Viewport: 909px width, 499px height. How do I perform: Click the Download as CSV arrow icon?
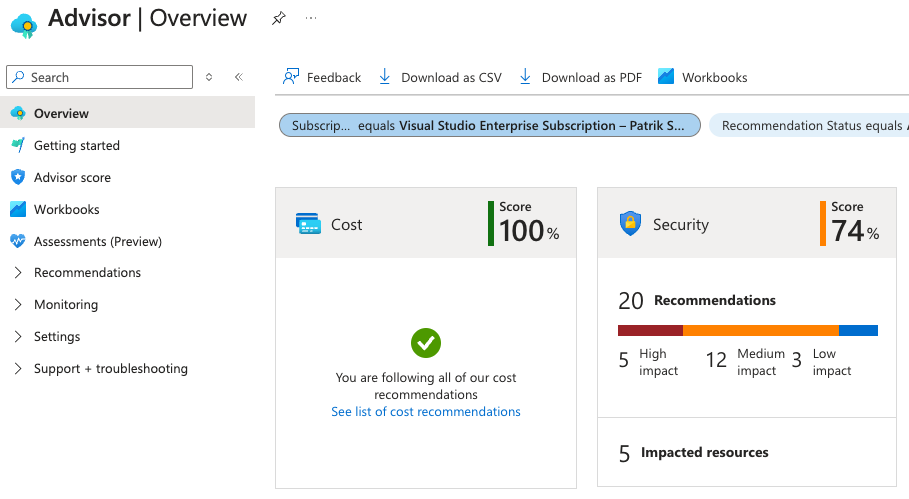[384, 77]
